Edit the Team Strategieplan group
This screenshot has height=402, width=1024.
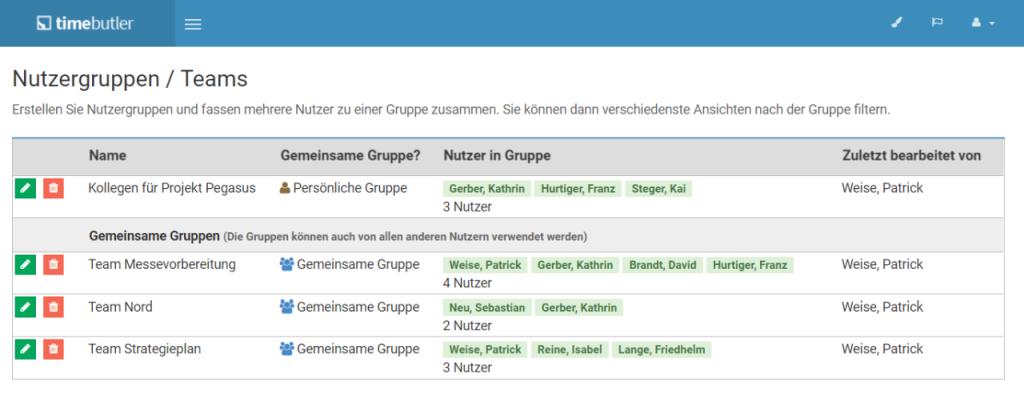click(25, 350)
